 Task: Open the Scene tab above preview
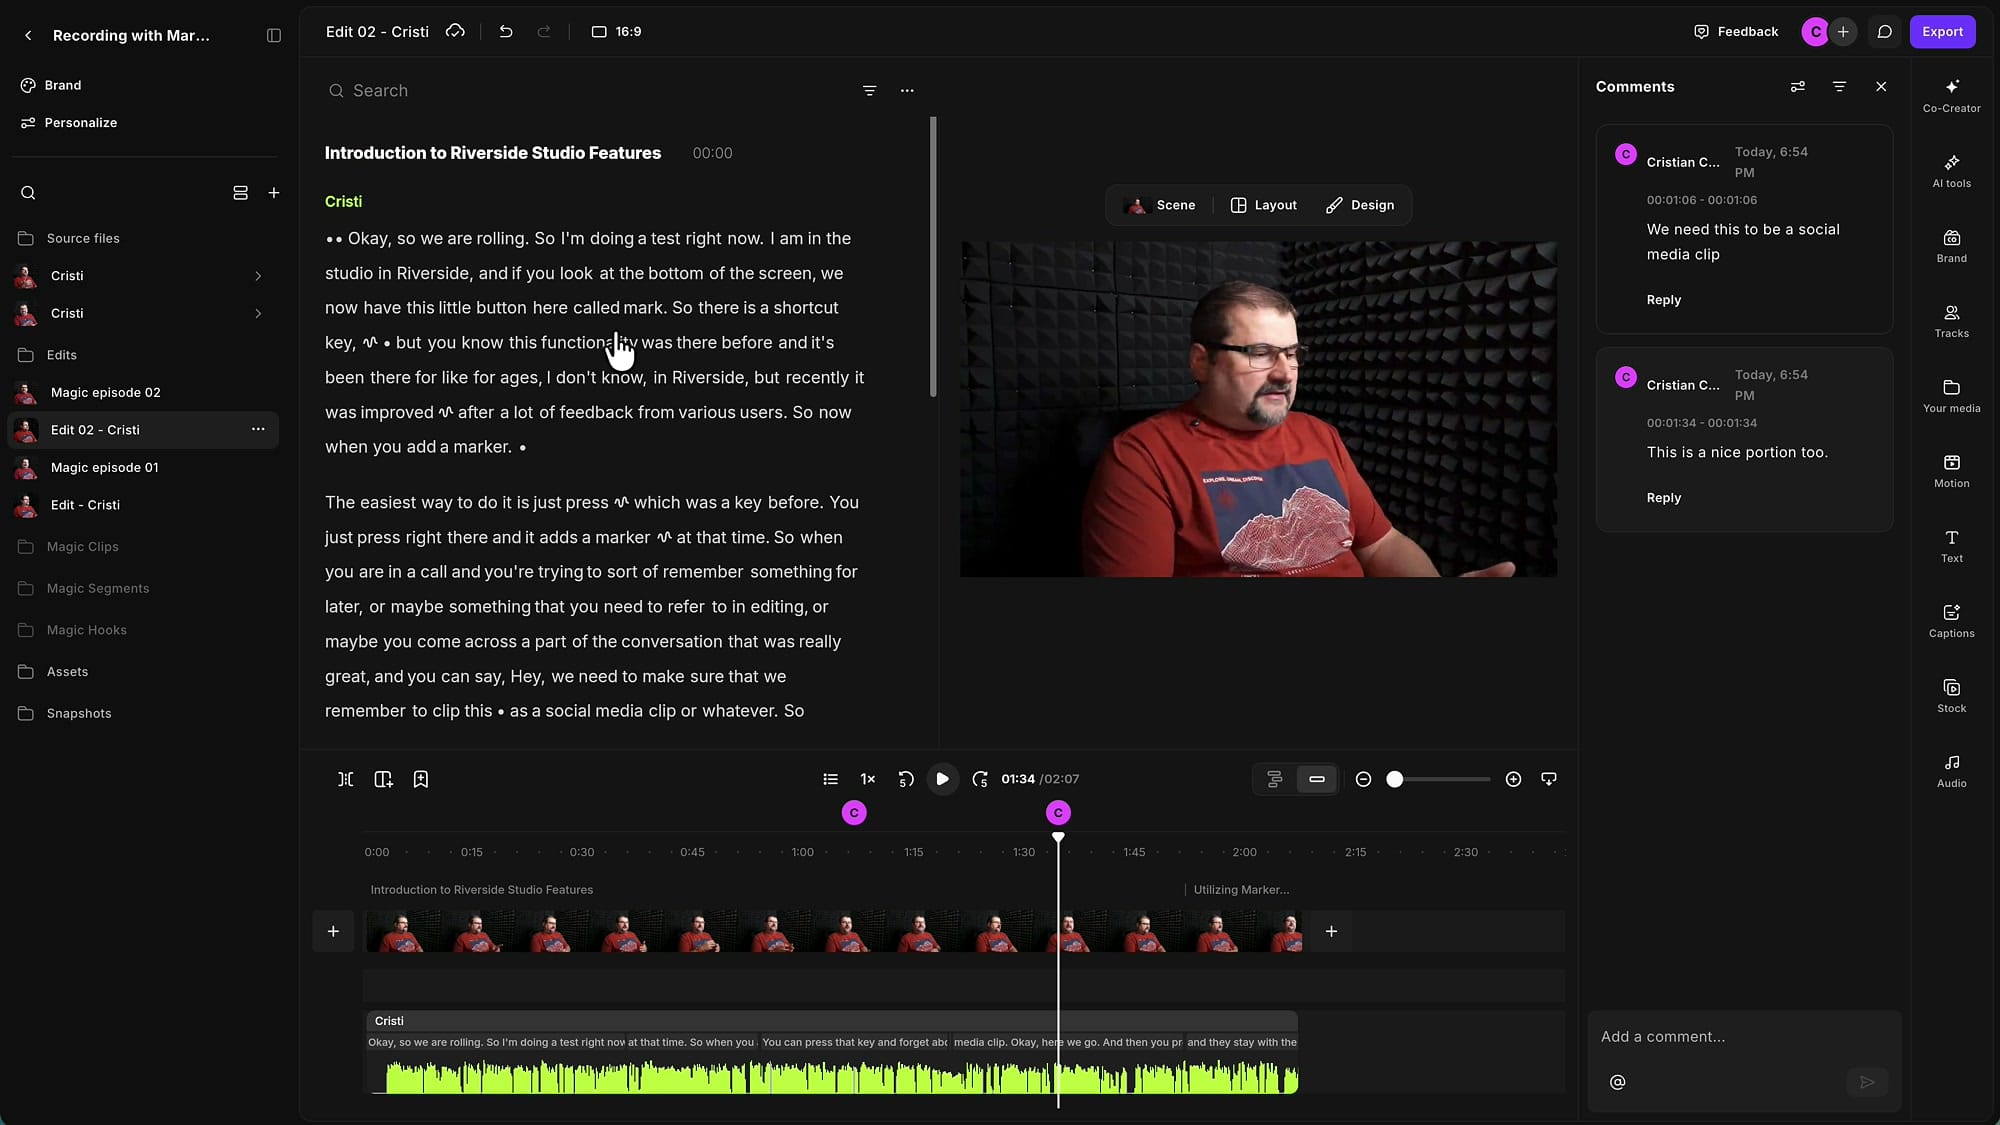point(1160,205)
